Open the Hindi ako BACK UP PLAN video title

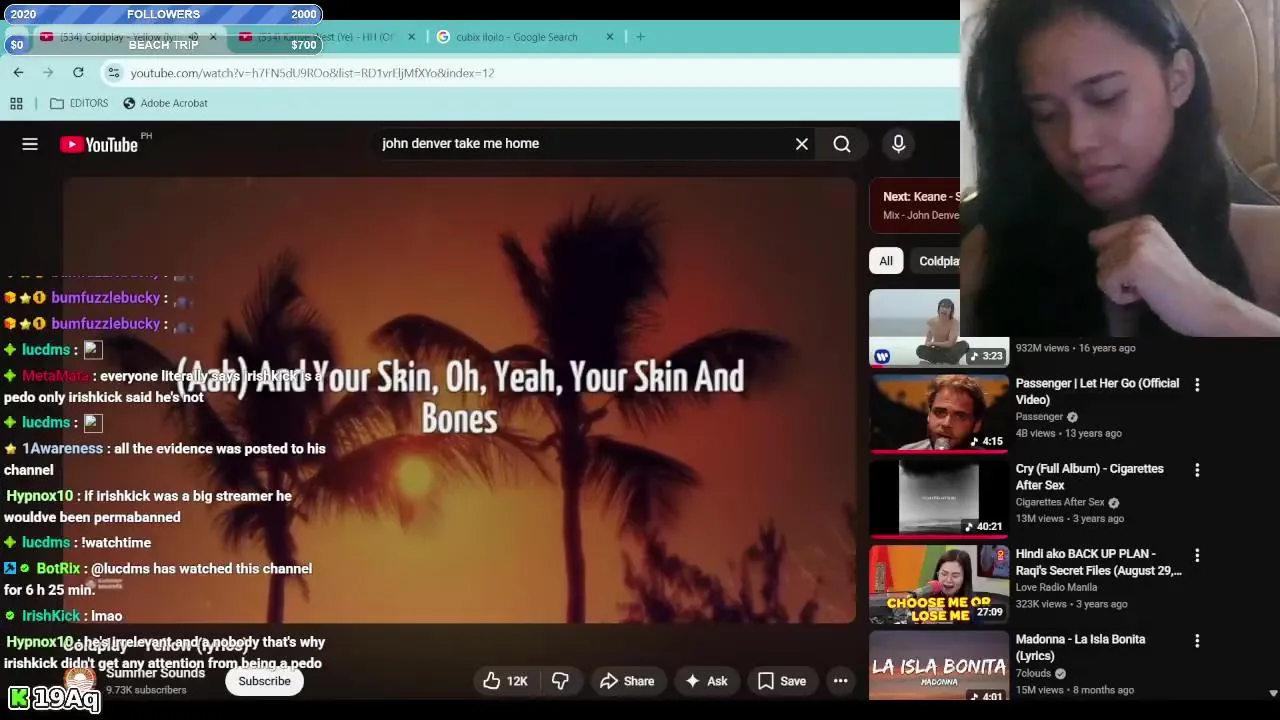[x=1098, y=562]
